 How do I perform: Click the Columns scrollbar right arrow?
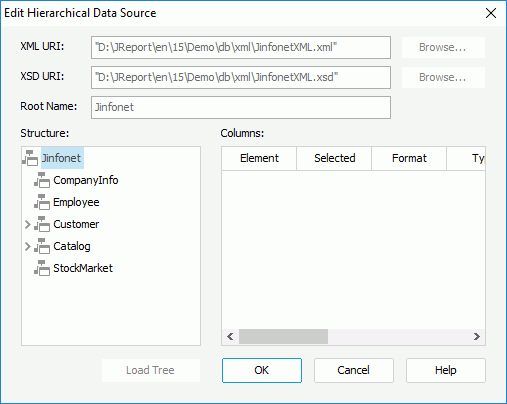point(477,336)
